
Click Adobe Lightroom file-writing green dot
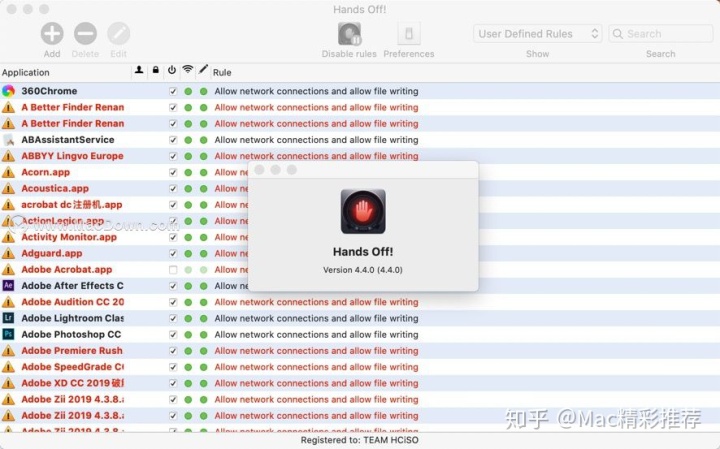click(x=204, y=318)
